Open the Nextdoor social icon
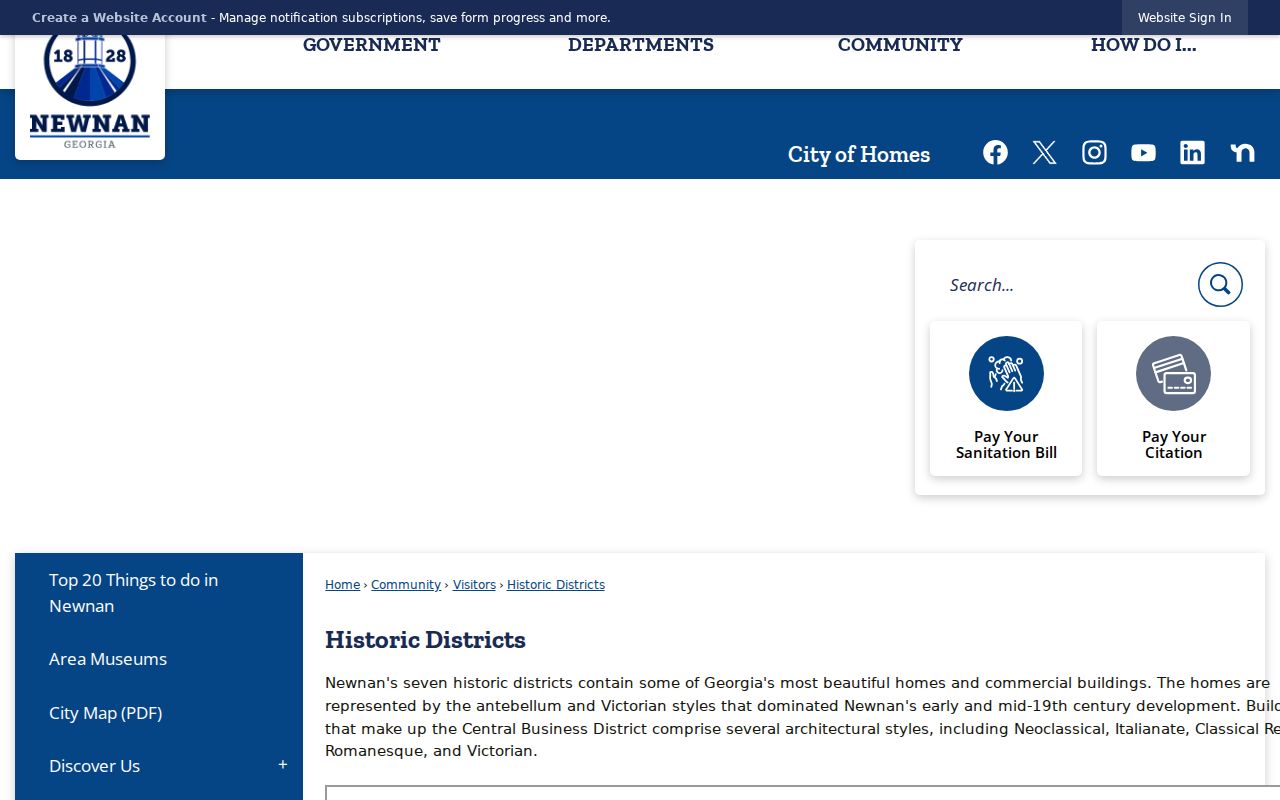Viewport: 1280px width, 800px height. coord(1242,152)
